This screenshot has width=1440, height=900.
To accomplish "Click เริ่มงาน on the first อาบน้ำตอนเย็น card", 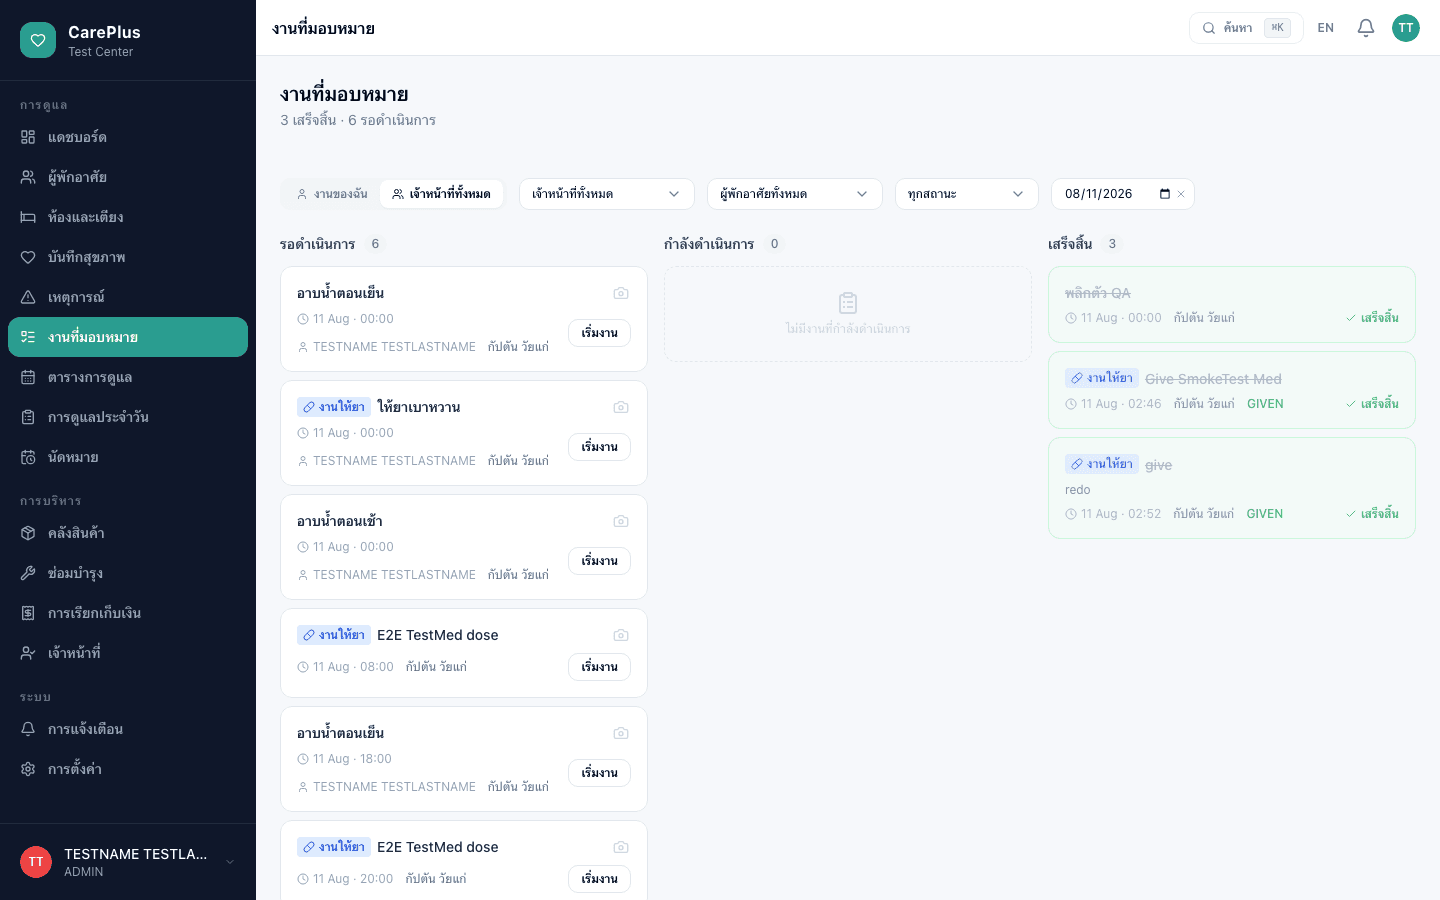I will pyautogui.click(x=600, y=333).
